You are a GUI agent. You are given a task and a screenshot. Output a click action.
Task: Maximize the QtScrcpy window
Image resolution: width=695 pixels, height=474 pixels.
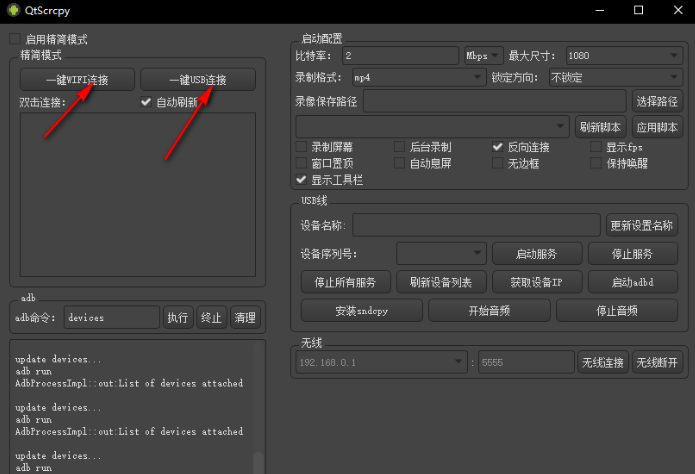(638, 10)
